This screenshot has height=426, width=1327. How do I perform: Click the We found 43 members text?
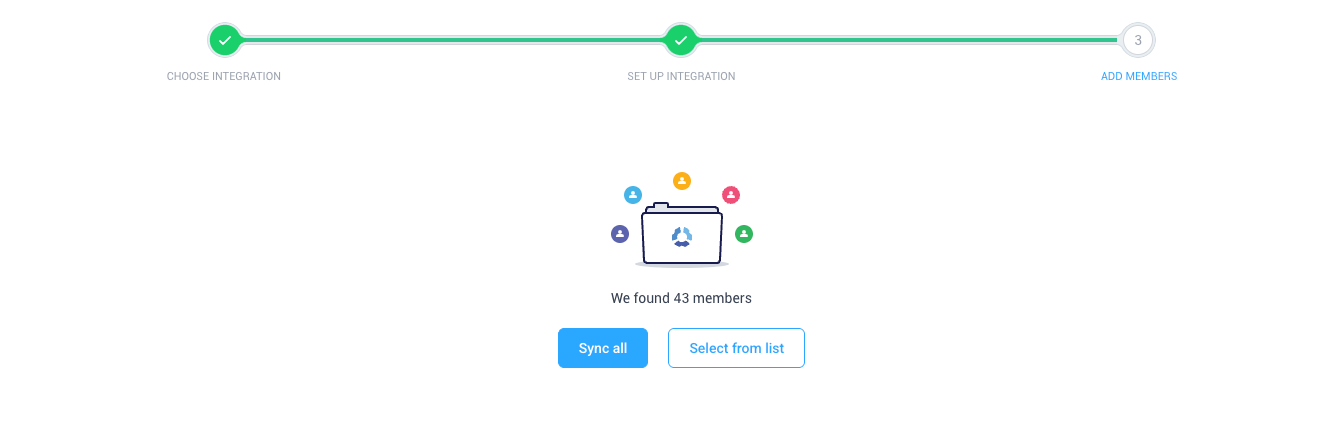[681, 298]
